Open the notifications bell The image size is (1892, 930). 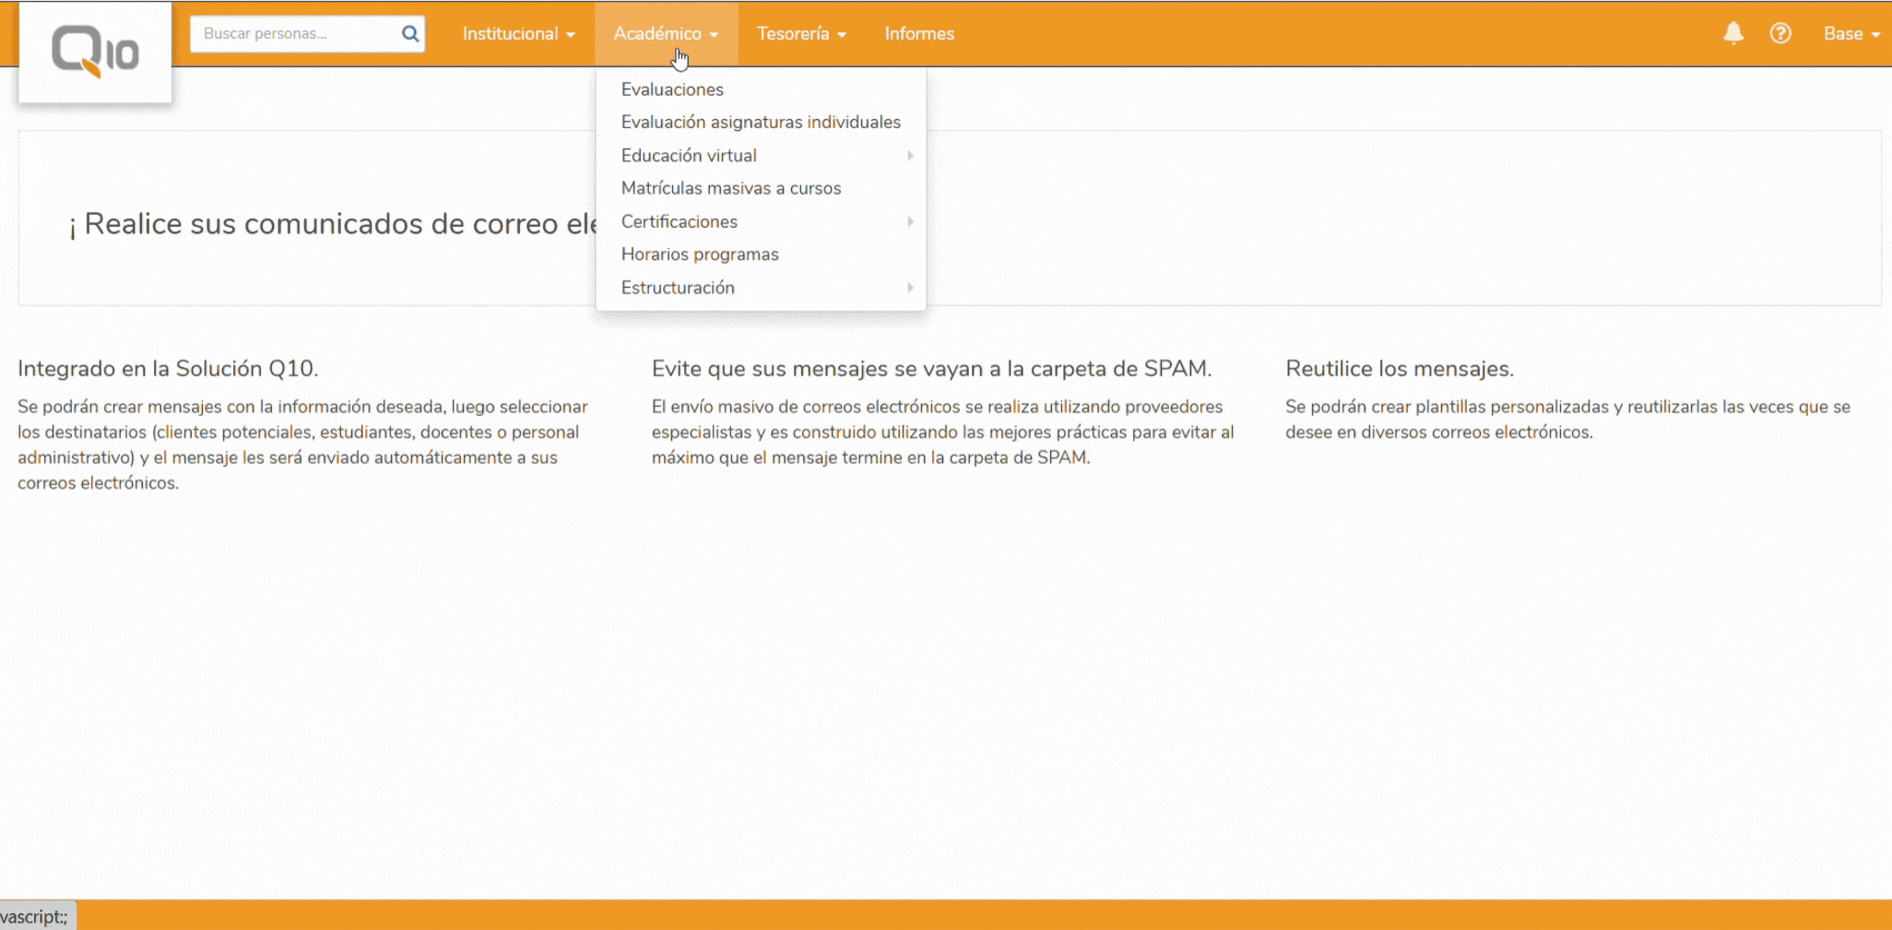point(1733,34)
